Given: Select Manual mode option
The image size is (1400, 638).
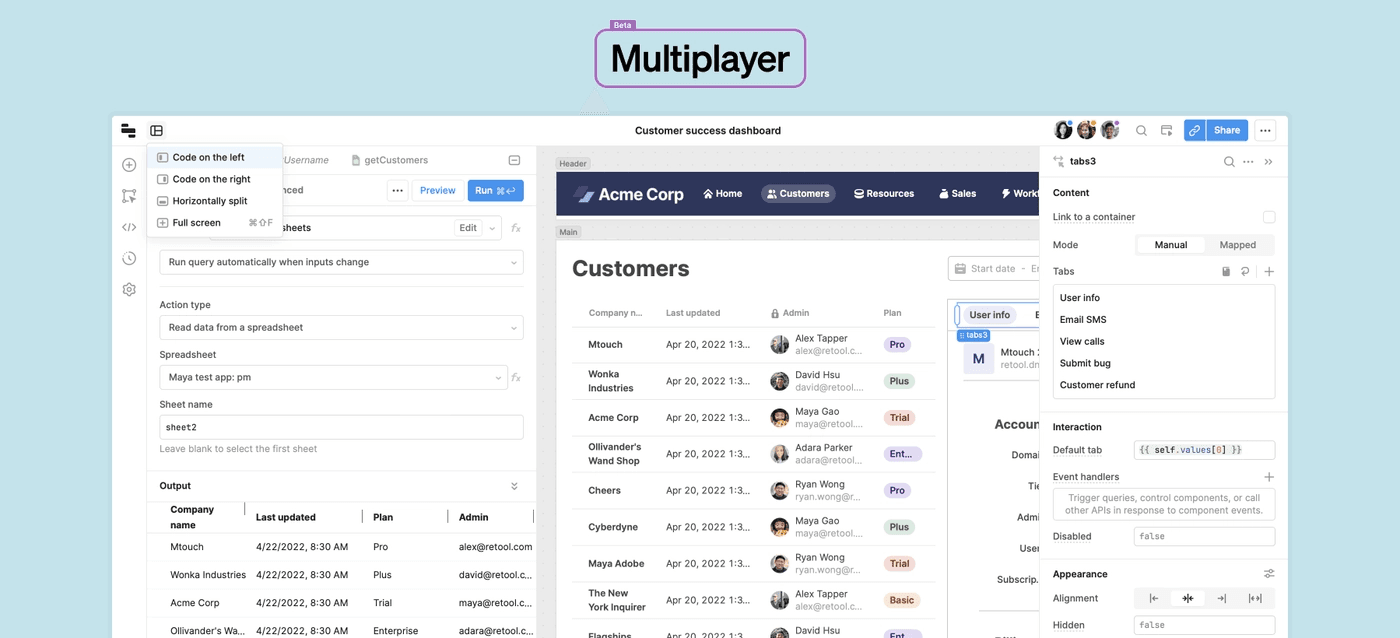Looking at the screenshot, I should click(1170, 245).
